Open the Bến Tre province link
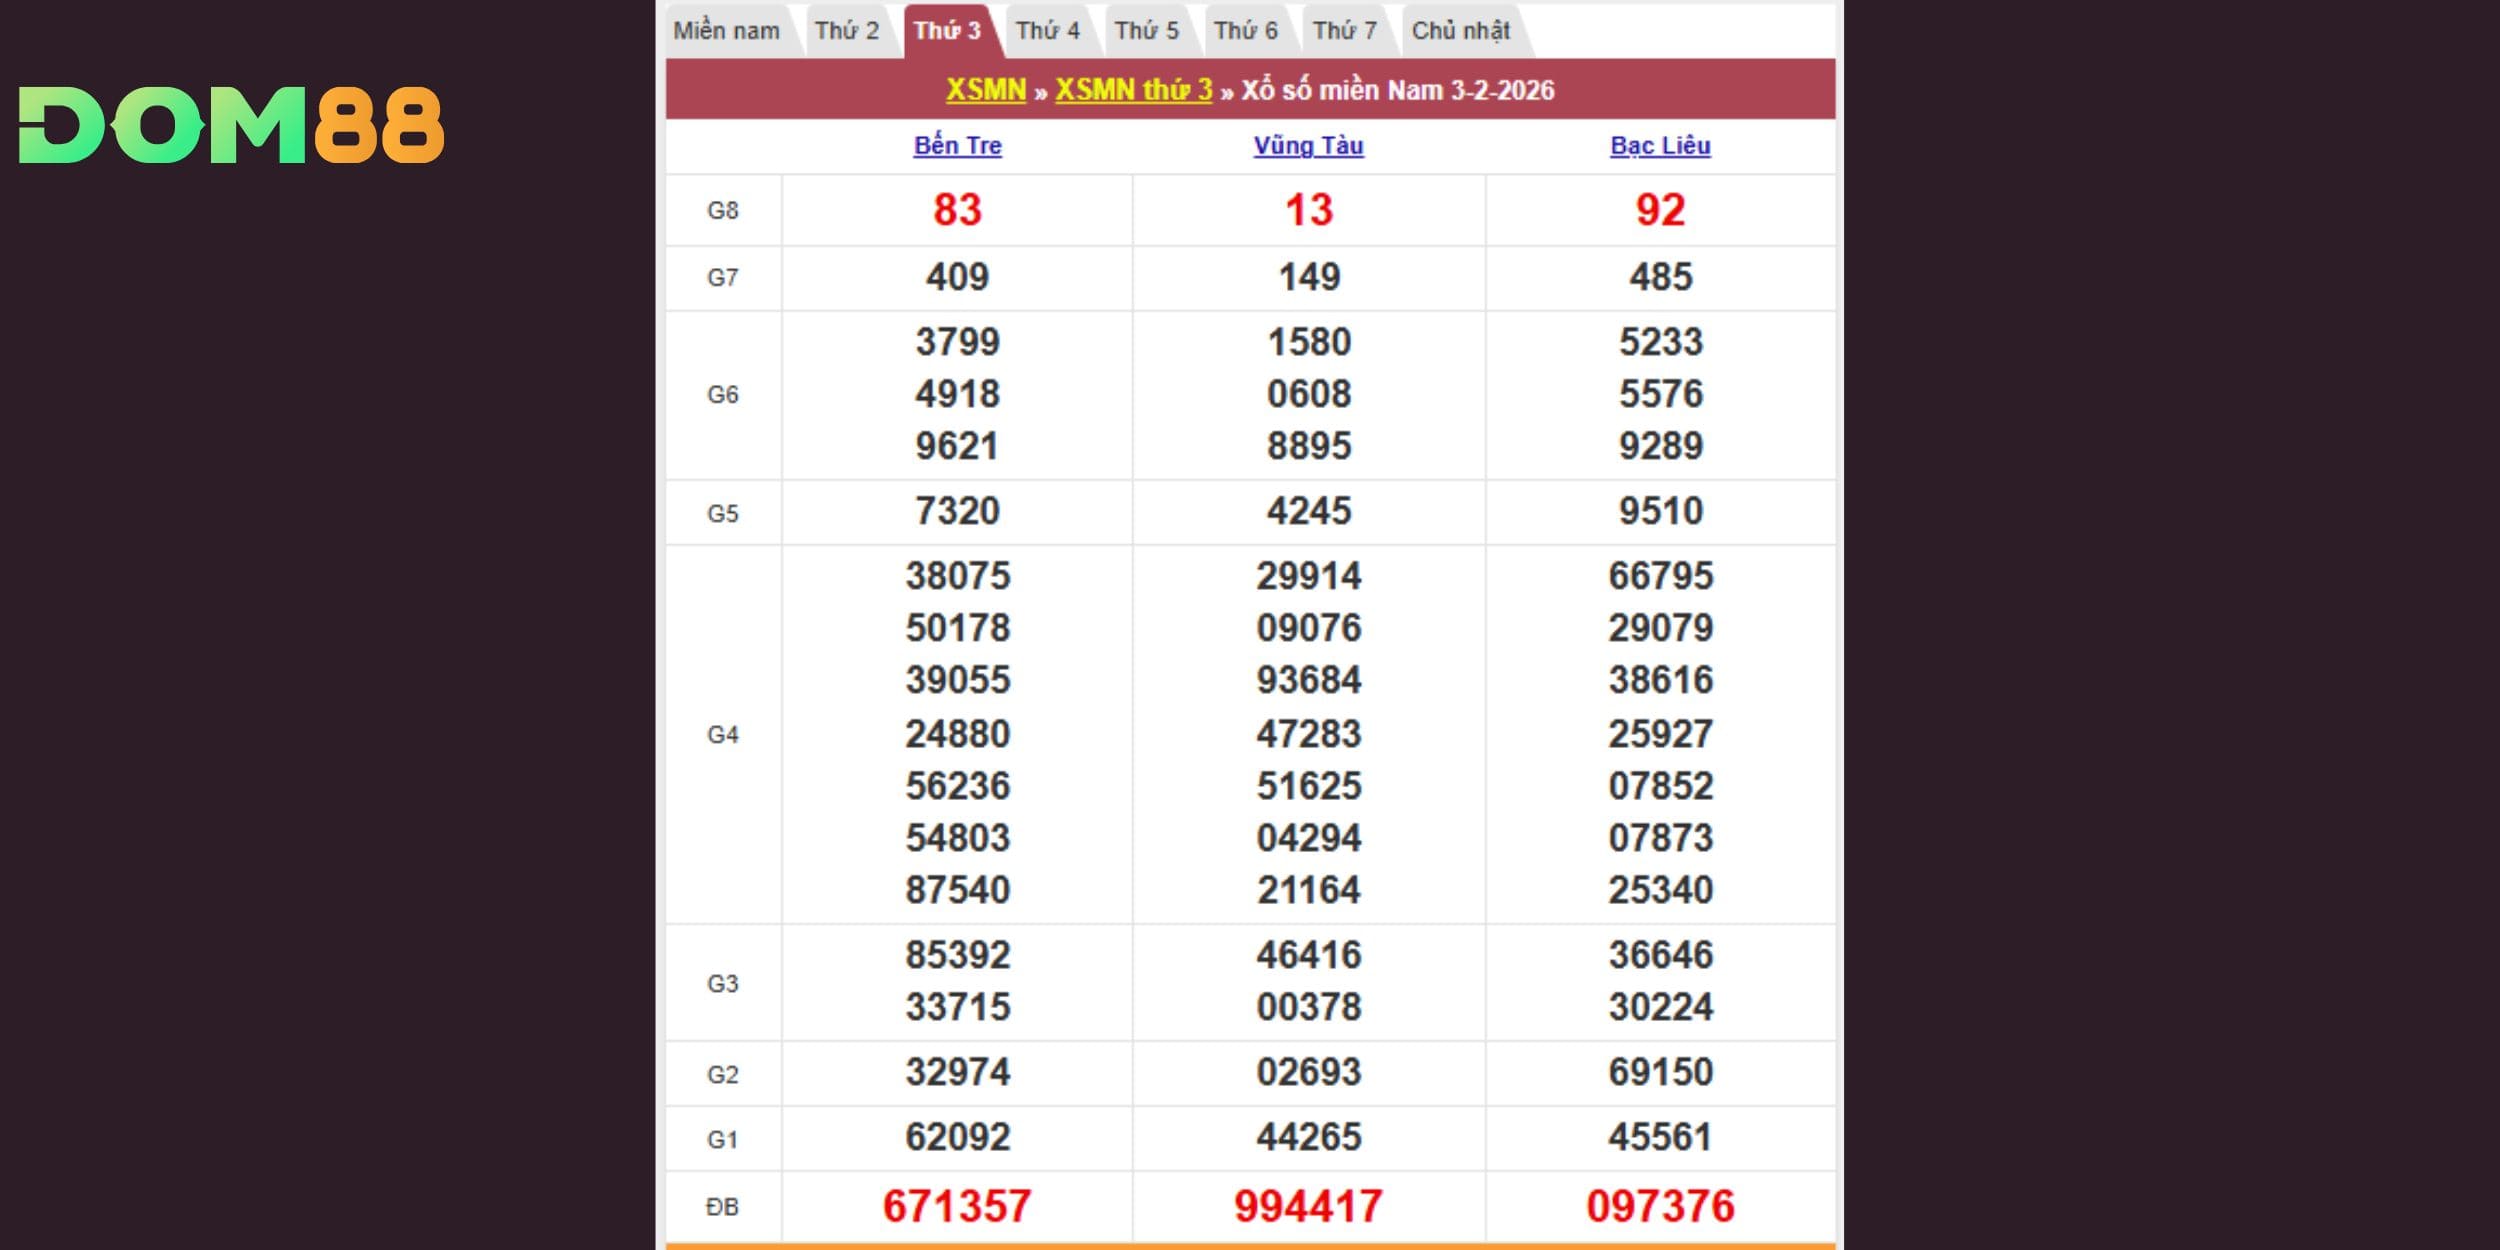This screenshot has height=1250, width=2500. 957,146
